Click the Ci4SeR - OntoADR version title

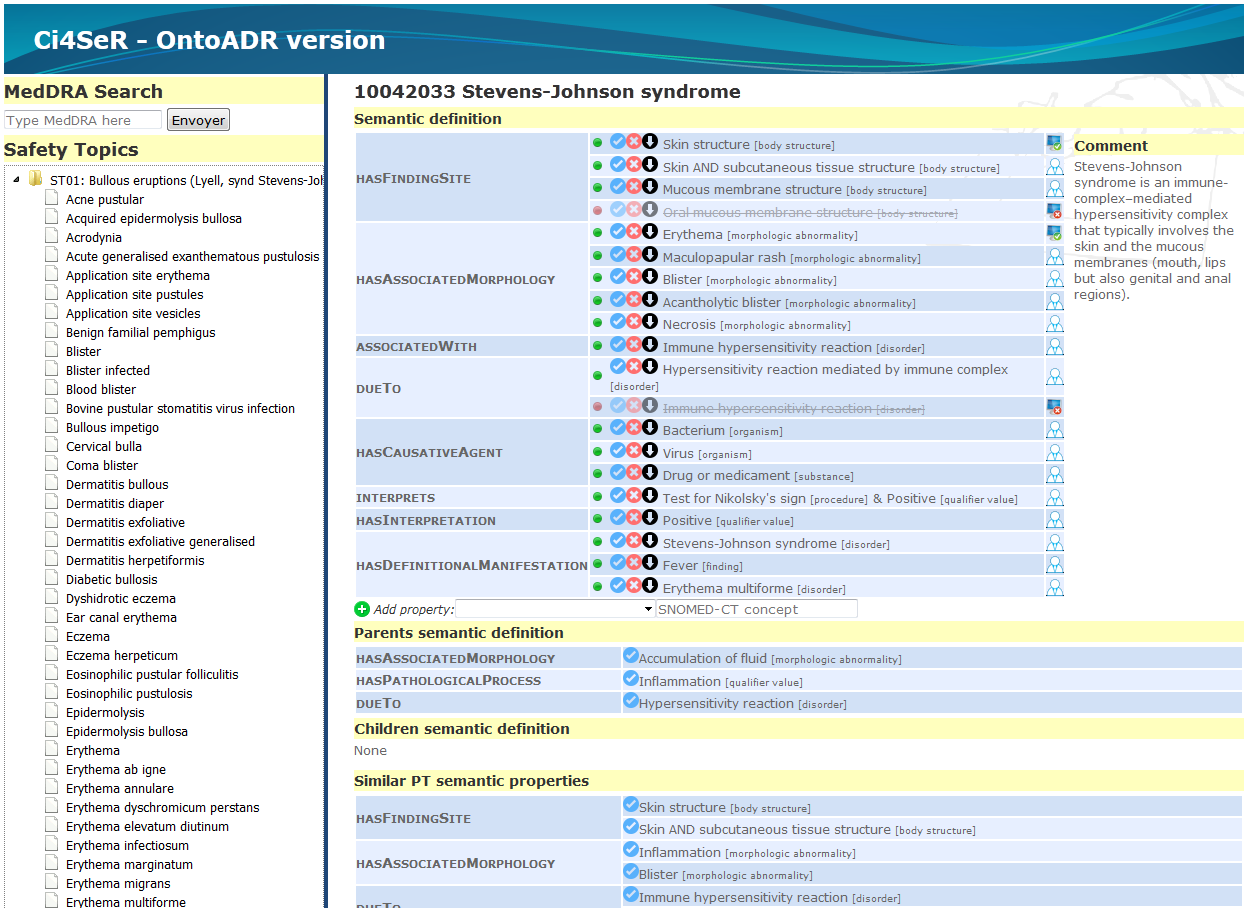pos(209,40)
